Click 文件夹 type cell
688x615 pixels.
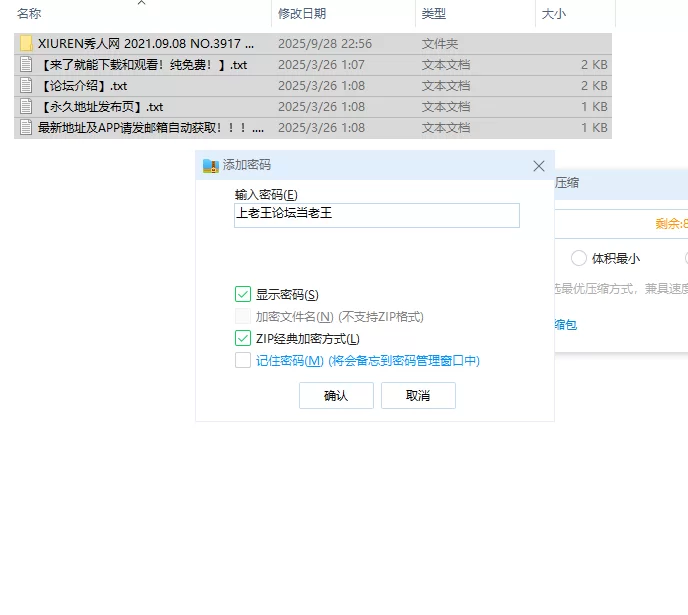point(440,43)
